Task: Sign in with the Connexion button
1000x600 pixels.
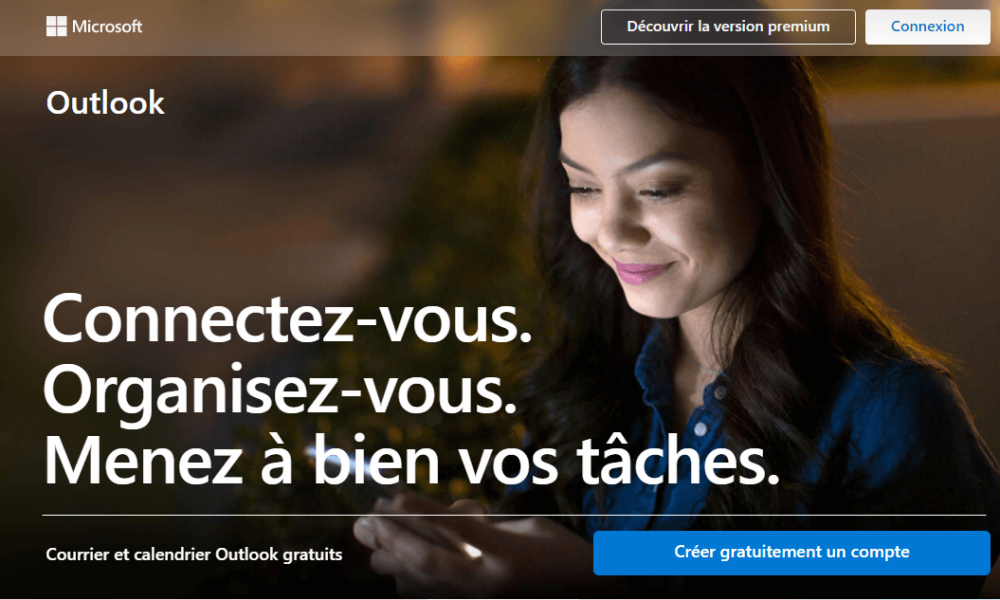Action: click(927, 27)
